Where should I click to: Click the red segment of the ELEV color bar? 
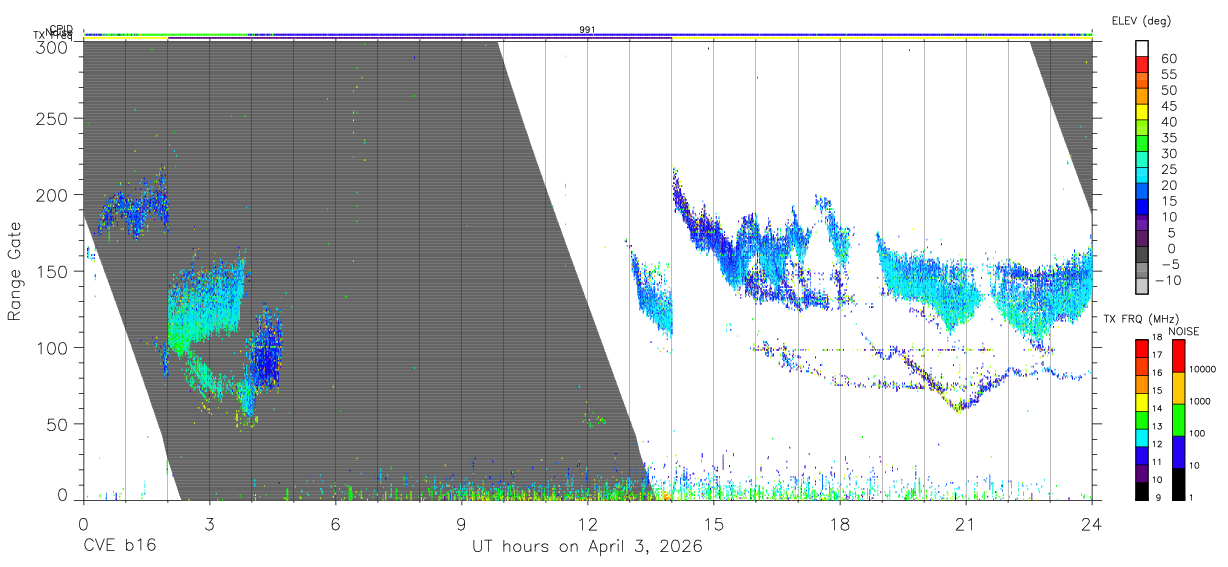[1143, 65]
